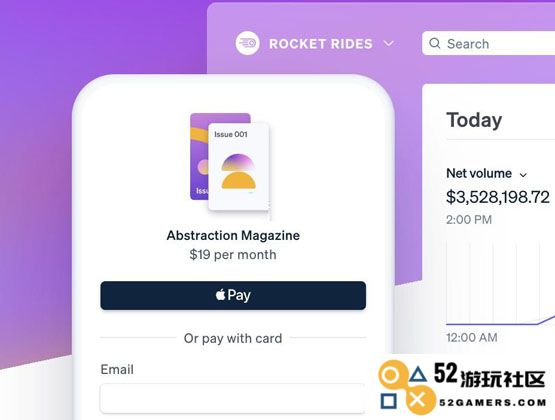Click the blue triangle icon in watermark
Viewport: 555px width, 420px height.
point(418,374)
